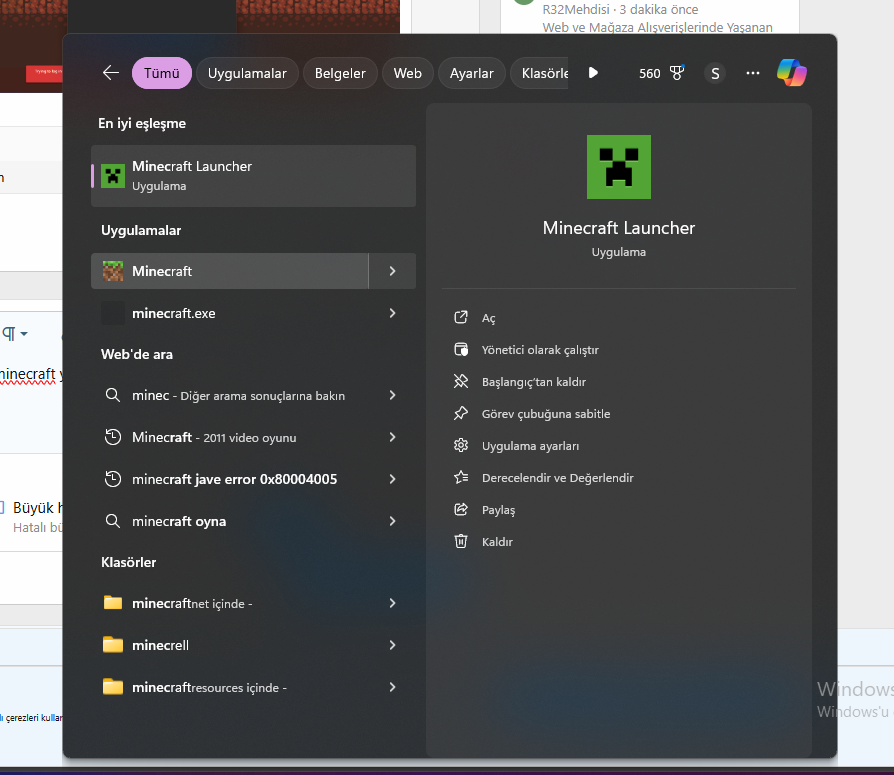Click the open-external icon beside Aç

point(461,317)
